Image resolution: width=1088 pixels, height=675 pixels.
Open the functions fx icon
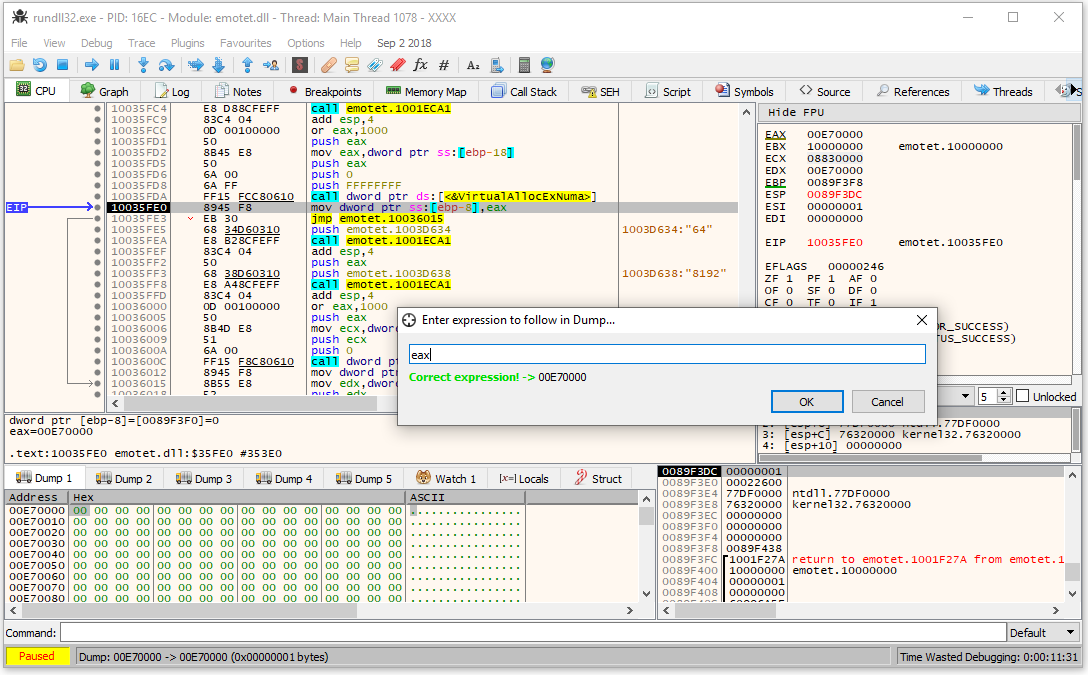[420, 65]
